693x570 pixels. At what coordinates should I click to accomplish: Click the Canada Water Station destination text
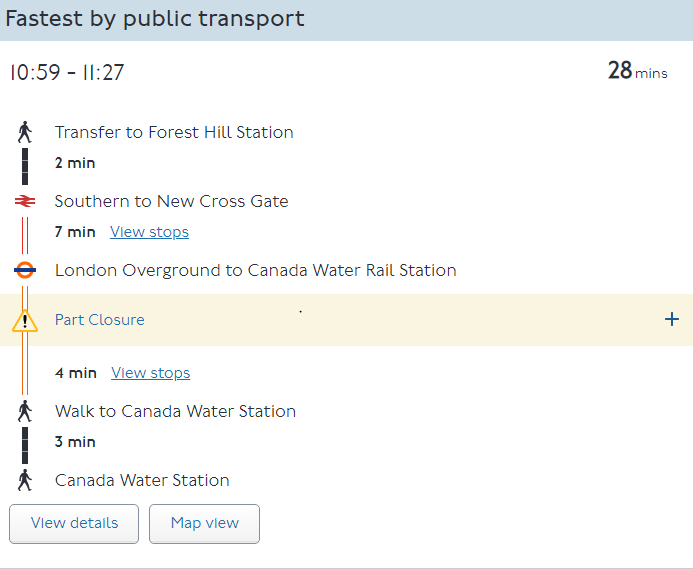point(142,480)
